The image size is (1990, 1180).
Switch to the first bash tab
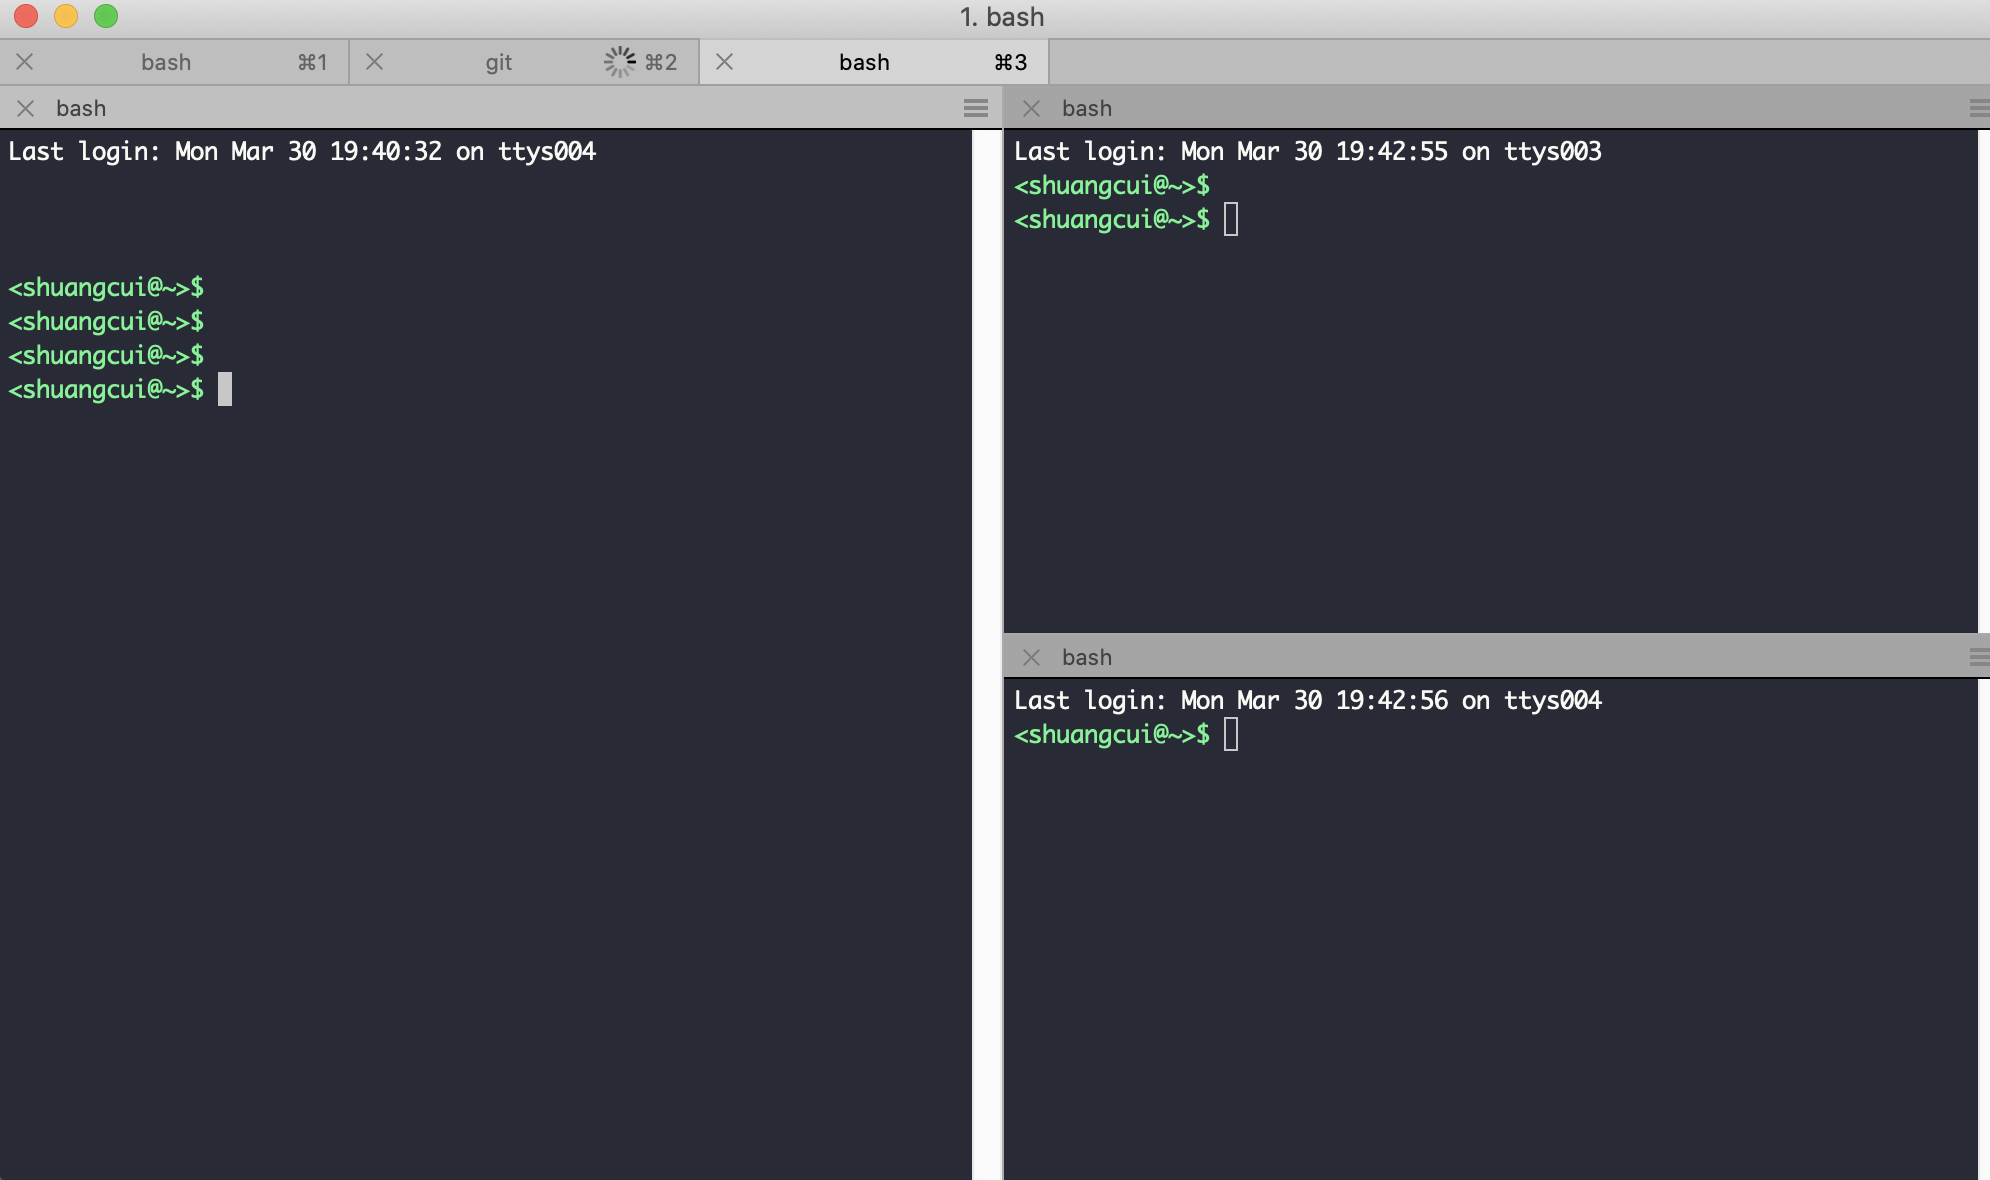coord(166,62)
